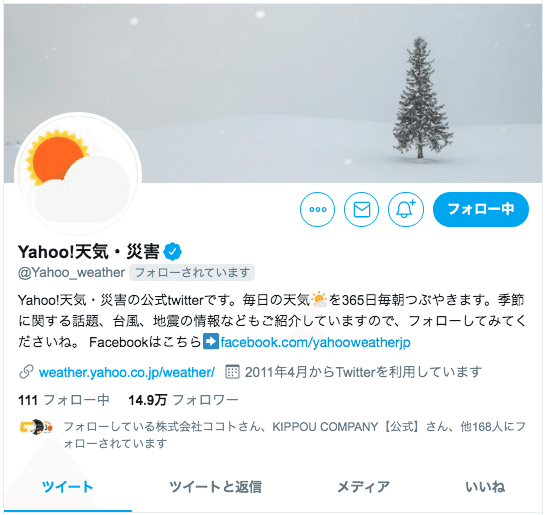View the 111 フォロー中 following list
This screenshot has height=515, width=546.
(64, 400)
